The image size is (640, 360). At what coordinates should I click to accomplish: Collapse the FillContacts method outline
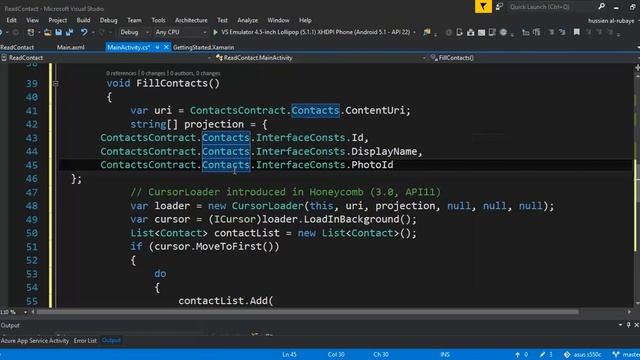click(x=56, y=83)
